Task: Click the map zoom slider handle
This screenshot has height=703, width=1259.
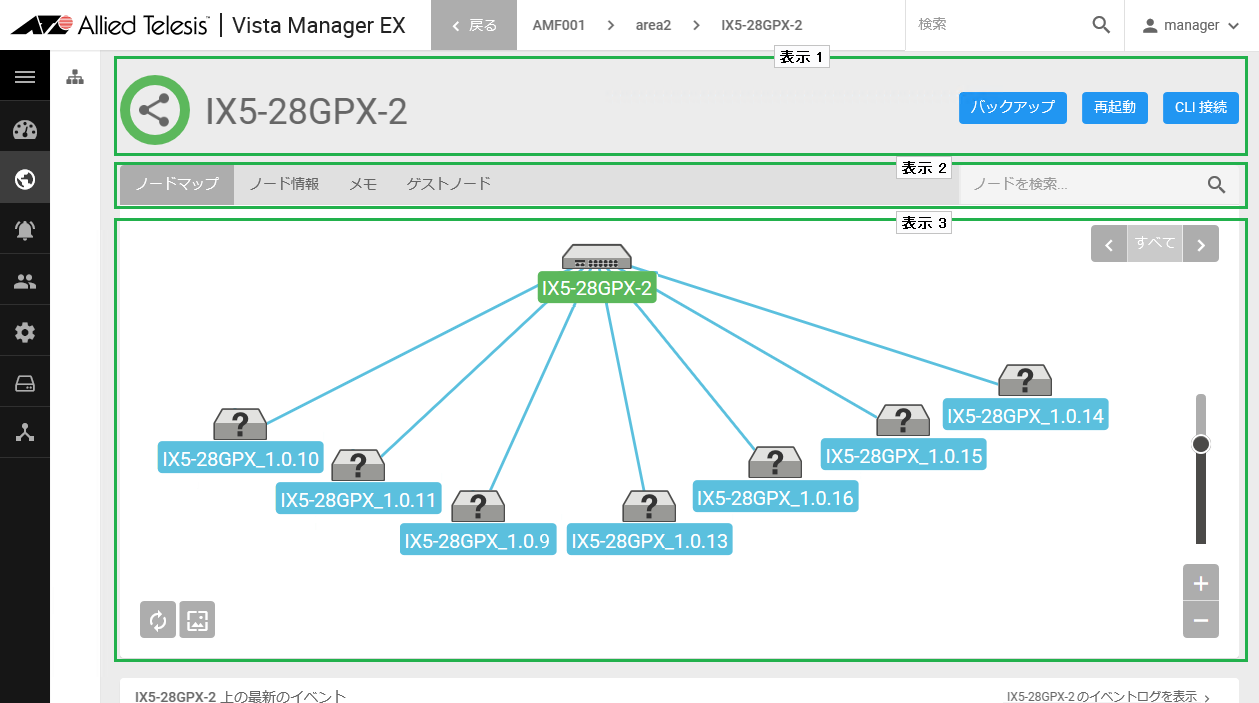Action: 1201,444
